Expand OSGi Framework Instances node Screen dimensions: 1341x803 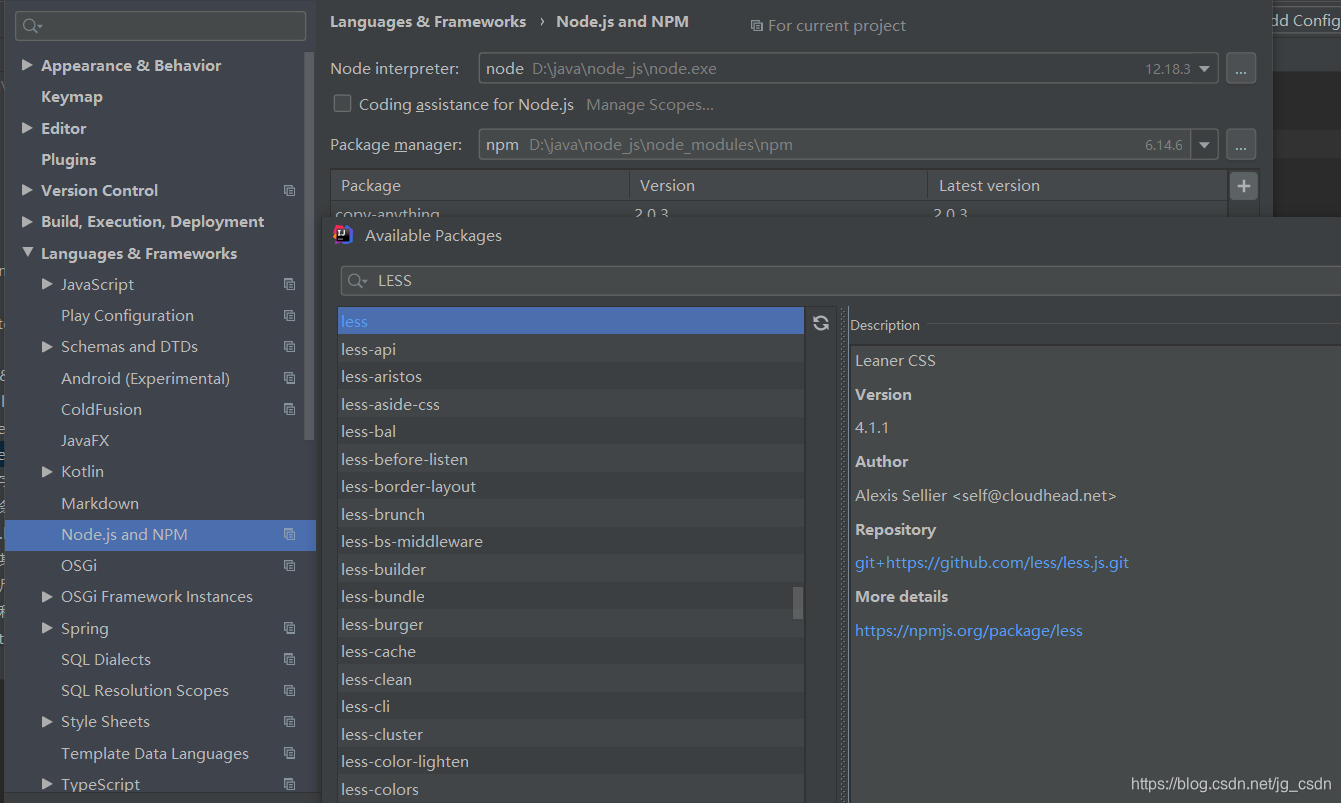coord(47,597)
